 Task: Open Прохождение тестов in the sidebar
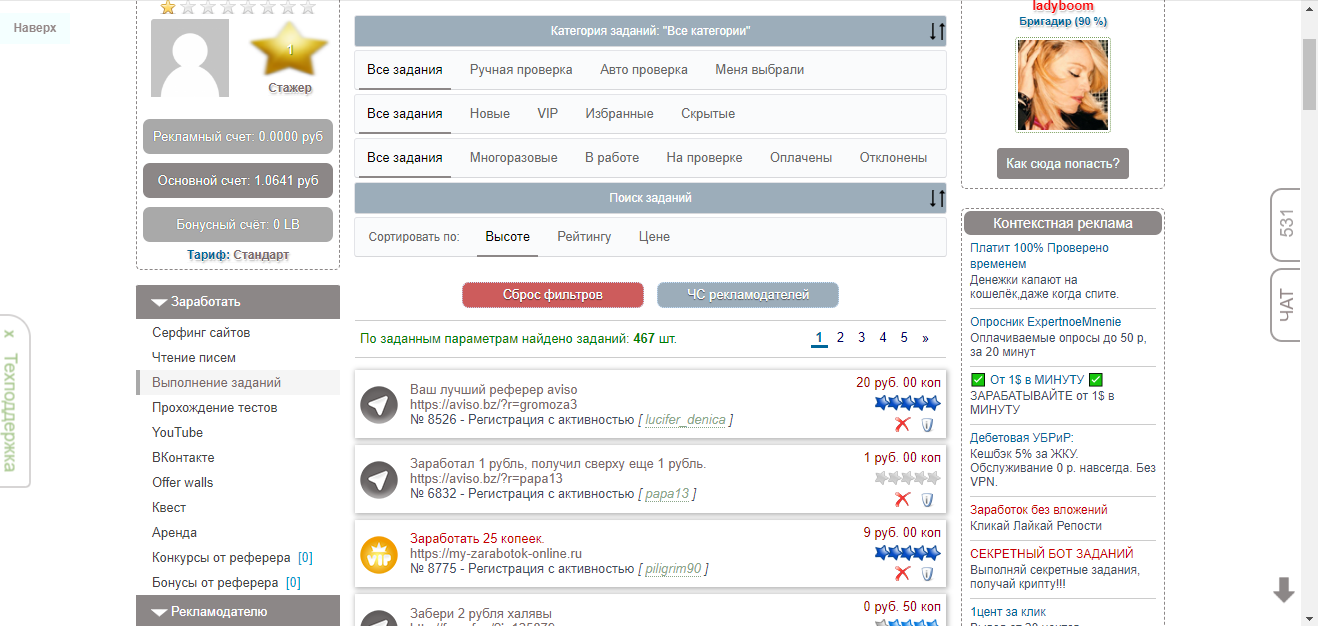(x=214, y=407)
